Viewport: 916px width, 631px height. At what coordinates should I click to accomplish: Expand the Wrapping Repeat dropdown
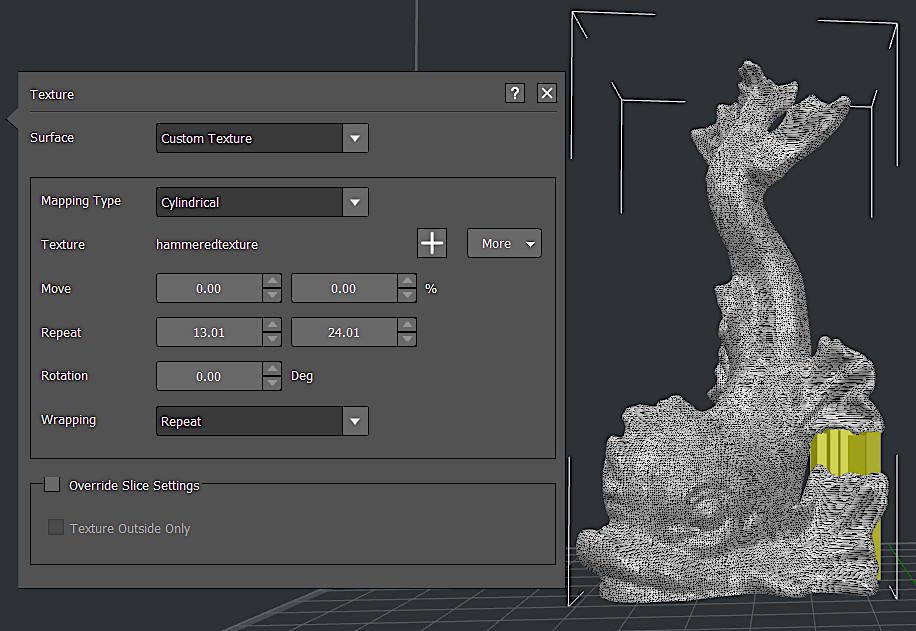[x=355, y=421]
